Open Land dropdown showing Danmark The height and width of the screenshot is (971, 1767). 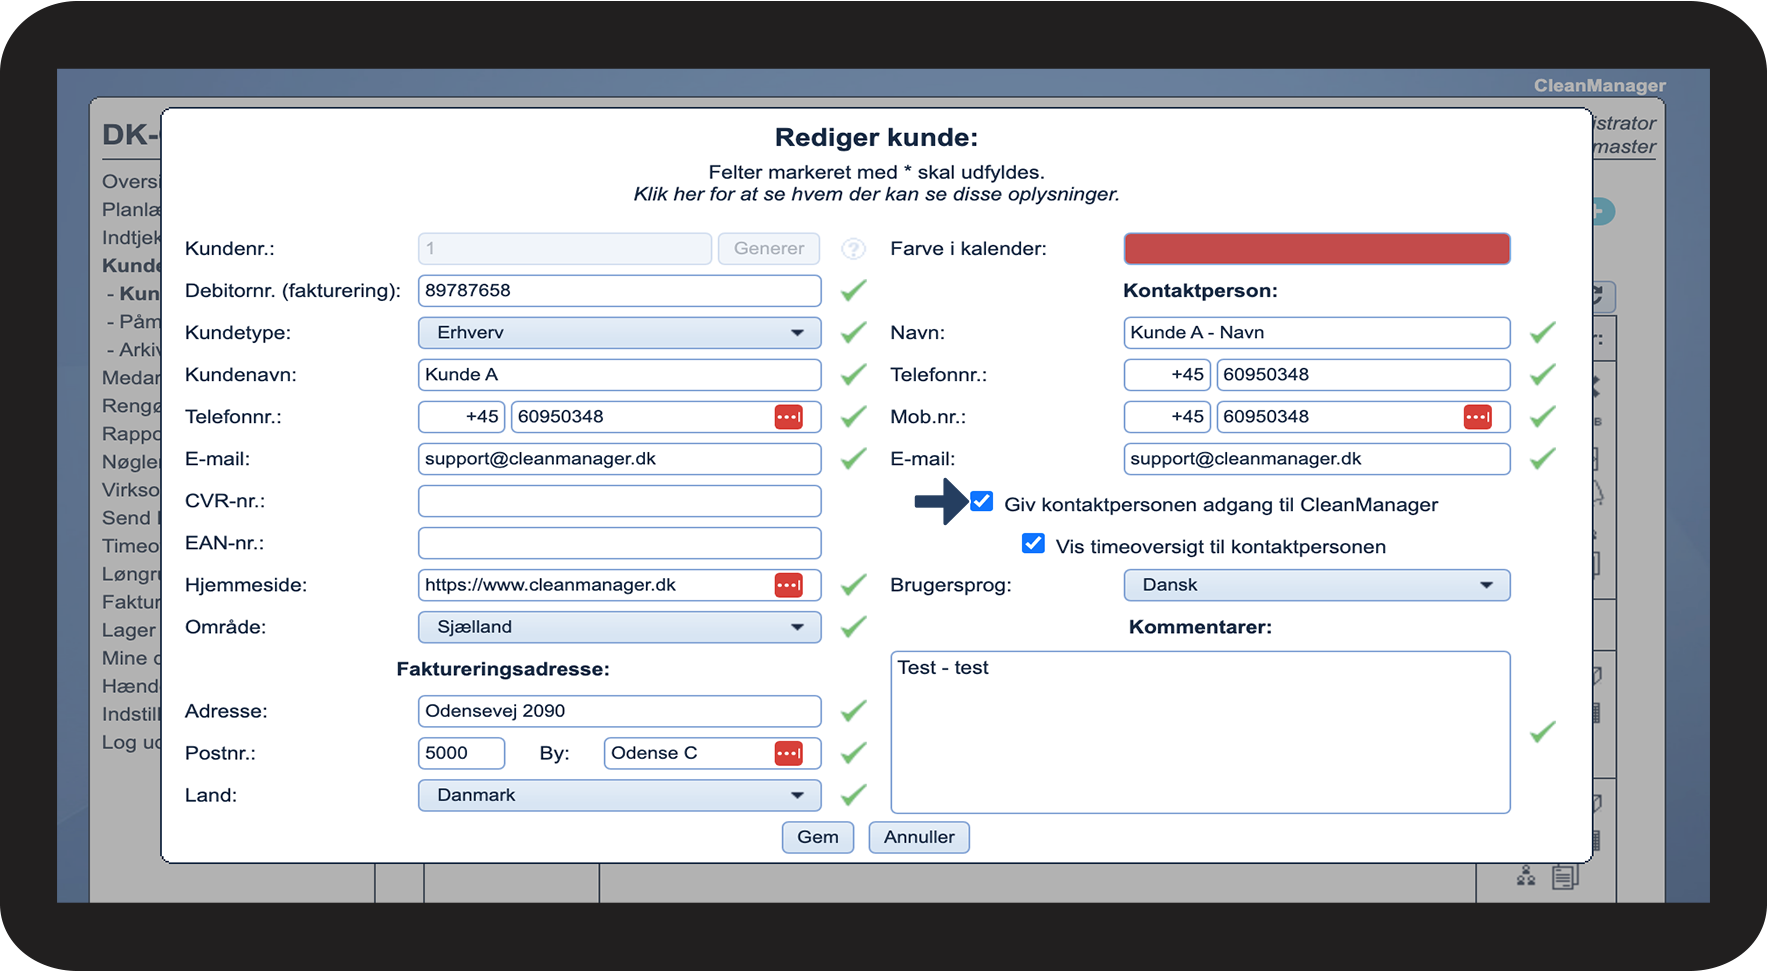619,795
